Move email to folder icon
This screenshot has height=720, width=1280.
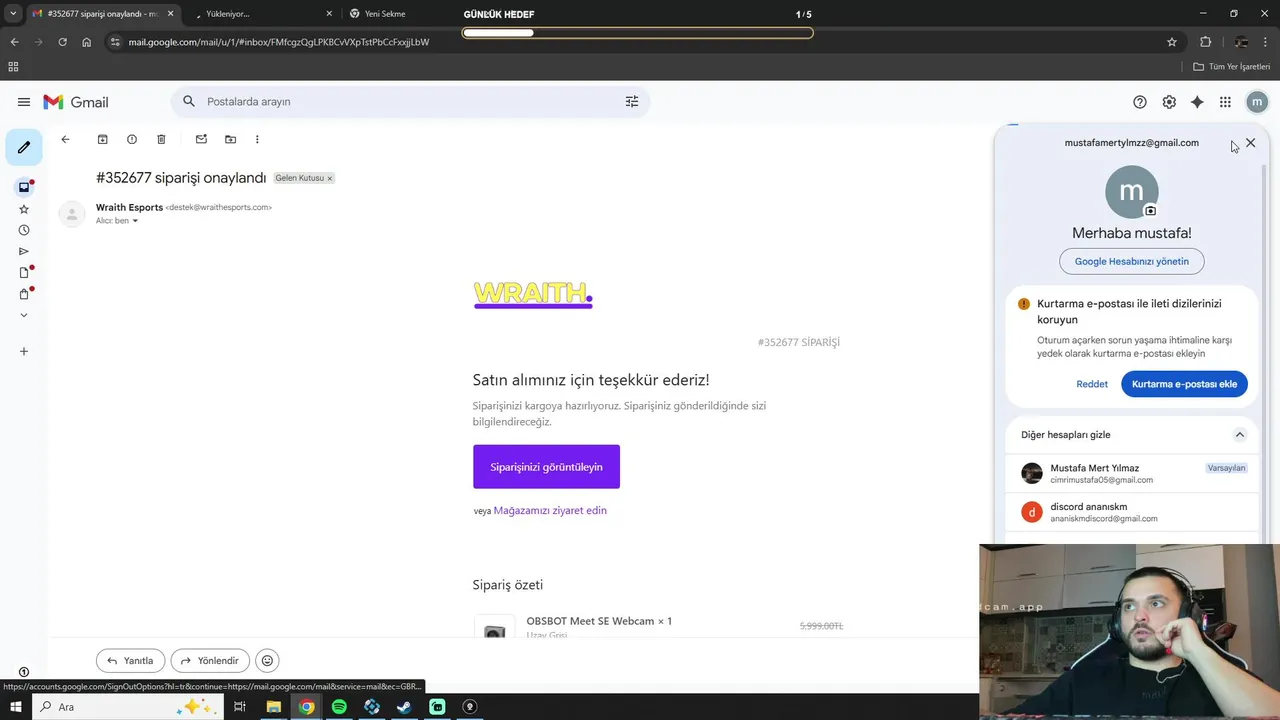click(x=230, y=139)
